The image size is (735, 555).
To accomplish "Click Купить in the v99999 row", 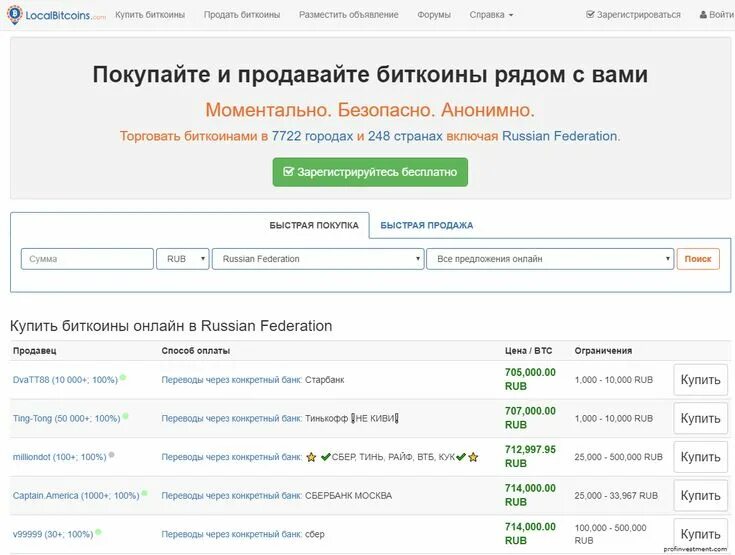I will pyautogui.click(x=700, y=534).
